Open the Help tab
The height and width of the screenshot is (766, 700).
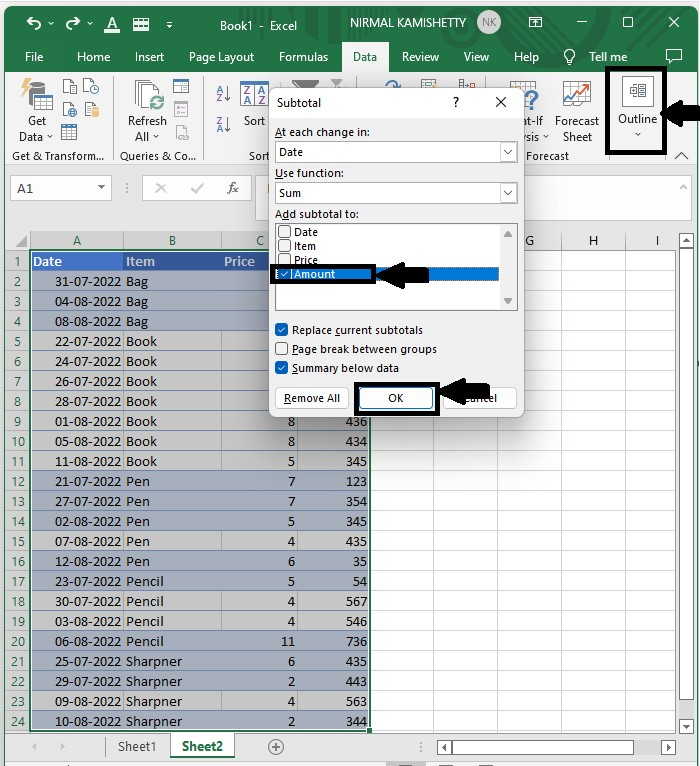point(526,57)
